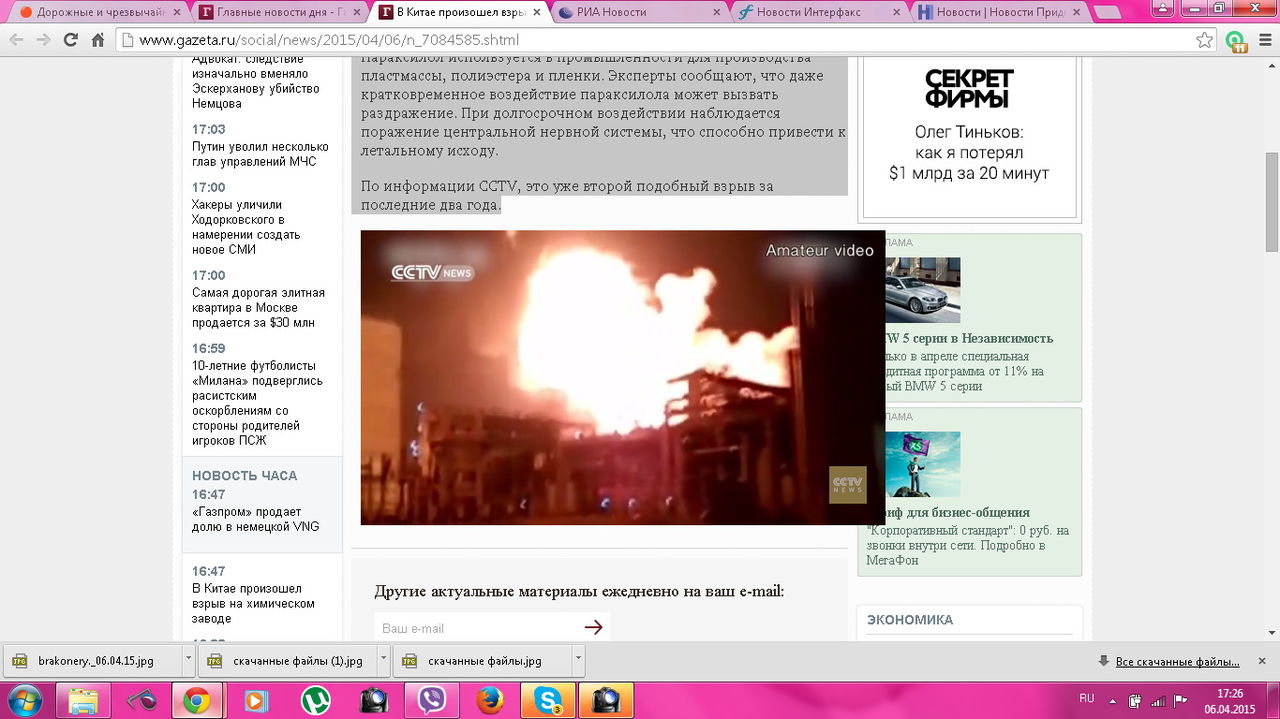Image resolution: width=1280 pixels, height=719 pixels.
Task: Open downloaded file скачанные файлы.jpg
Action: pyautogui.click(x=482, y=661)
